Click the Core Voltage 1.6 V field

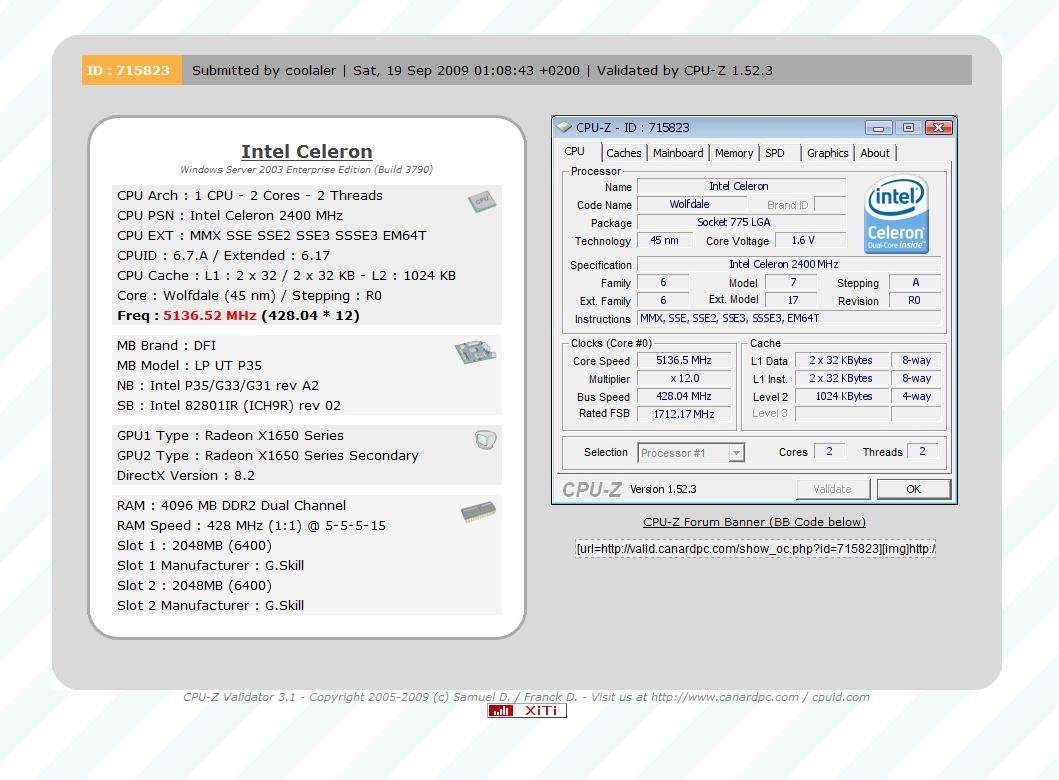pyautogui.click(x=809, y=240)
